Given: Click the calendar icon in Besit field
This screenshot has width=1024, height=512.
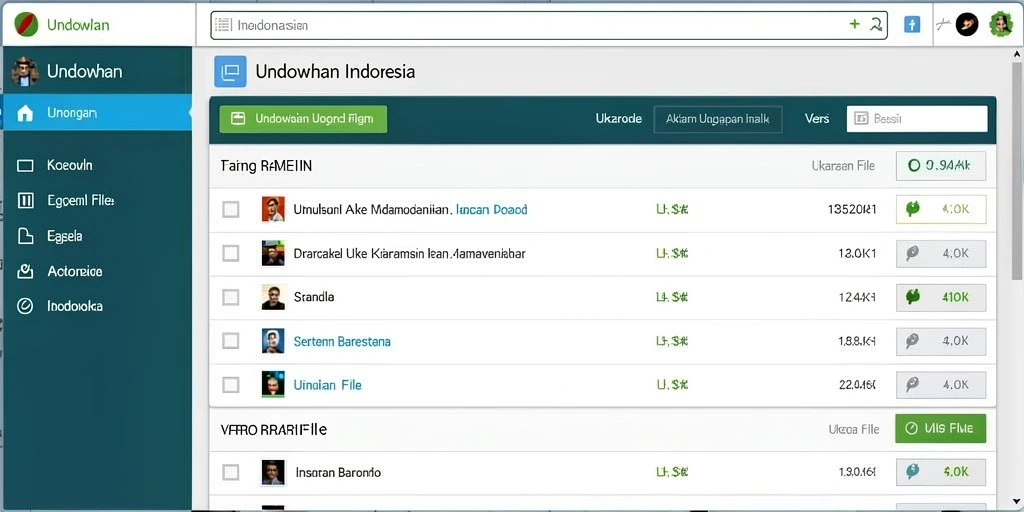Looking at the screenshot, I should click(861, 118).
